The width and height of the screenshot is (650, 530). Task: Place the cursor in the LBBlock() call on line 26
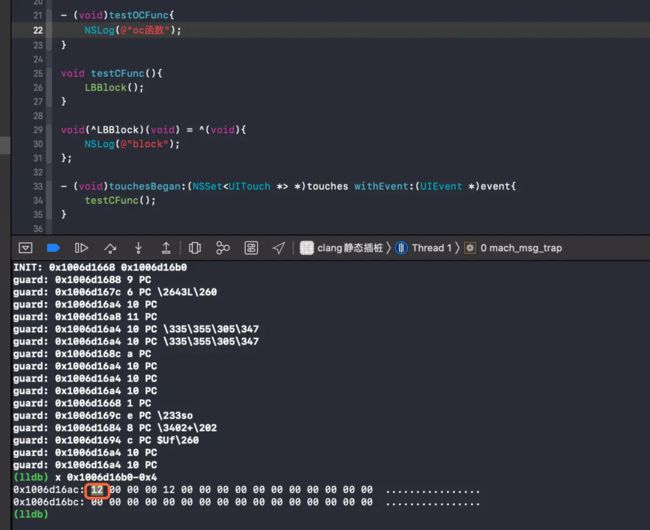pos(114,87)
